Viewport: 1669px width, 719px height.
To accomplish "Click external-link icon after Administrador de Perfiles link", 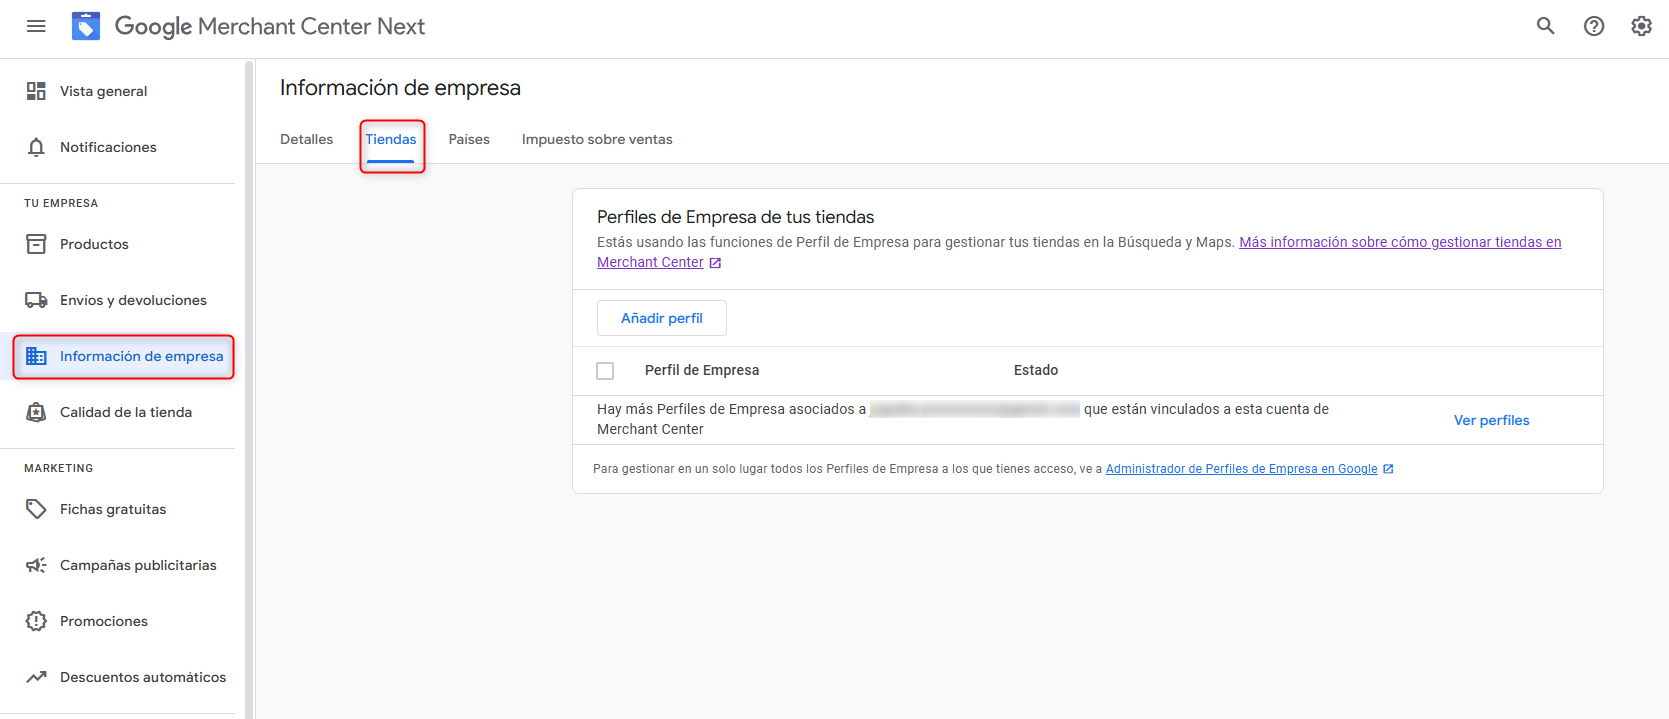I will pyautogui.click(x=1388, y=469).
